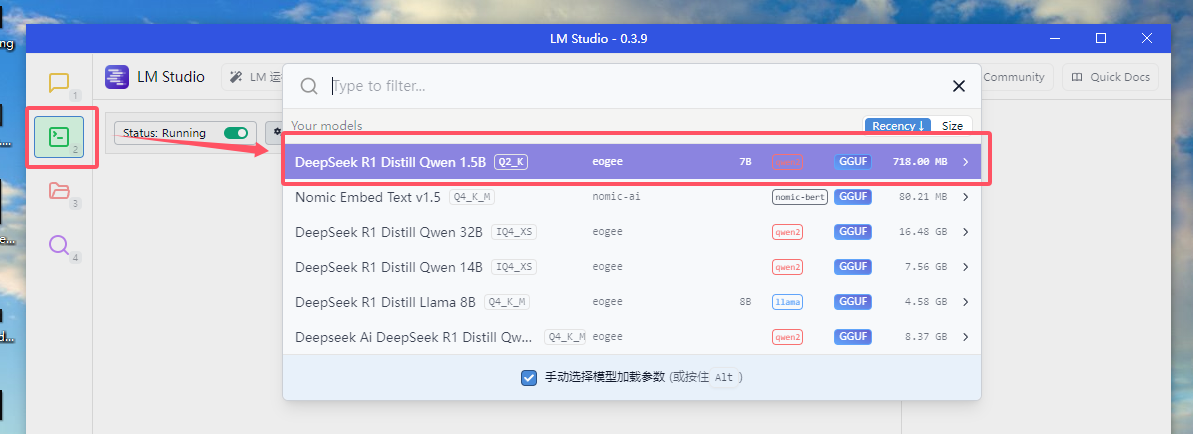Open the Quick Docs button
The image size is (1193, 434).
coord(1110,77)
